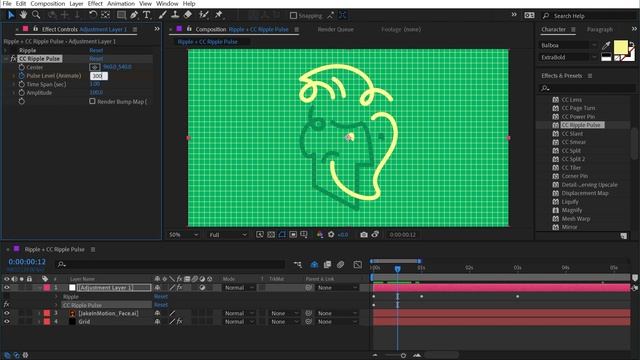640x360 pixels.
Task: Toggle Pulse Level stopwatch
Action: click(x=22, y=76)
